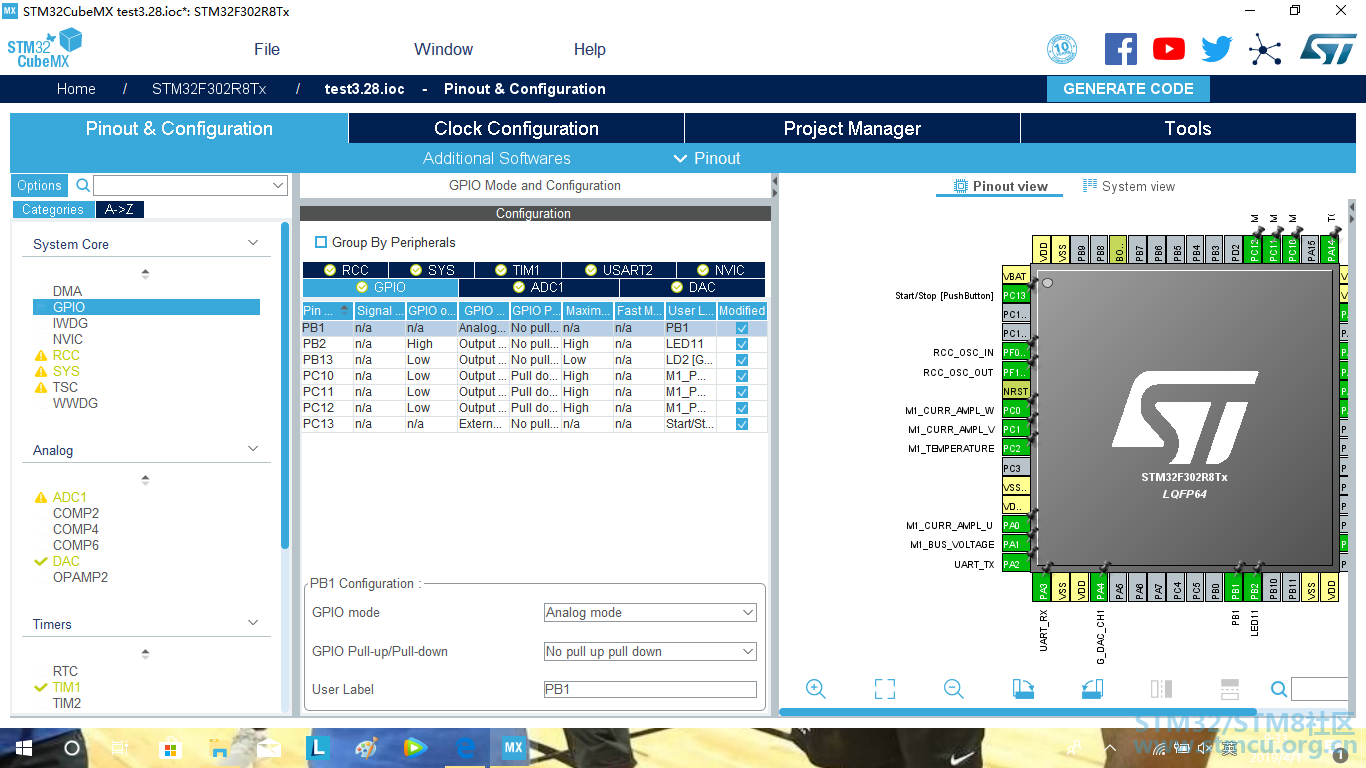Open the Mail app on taskbar
Screen dimensions: 1366x768
coord(268,748)
